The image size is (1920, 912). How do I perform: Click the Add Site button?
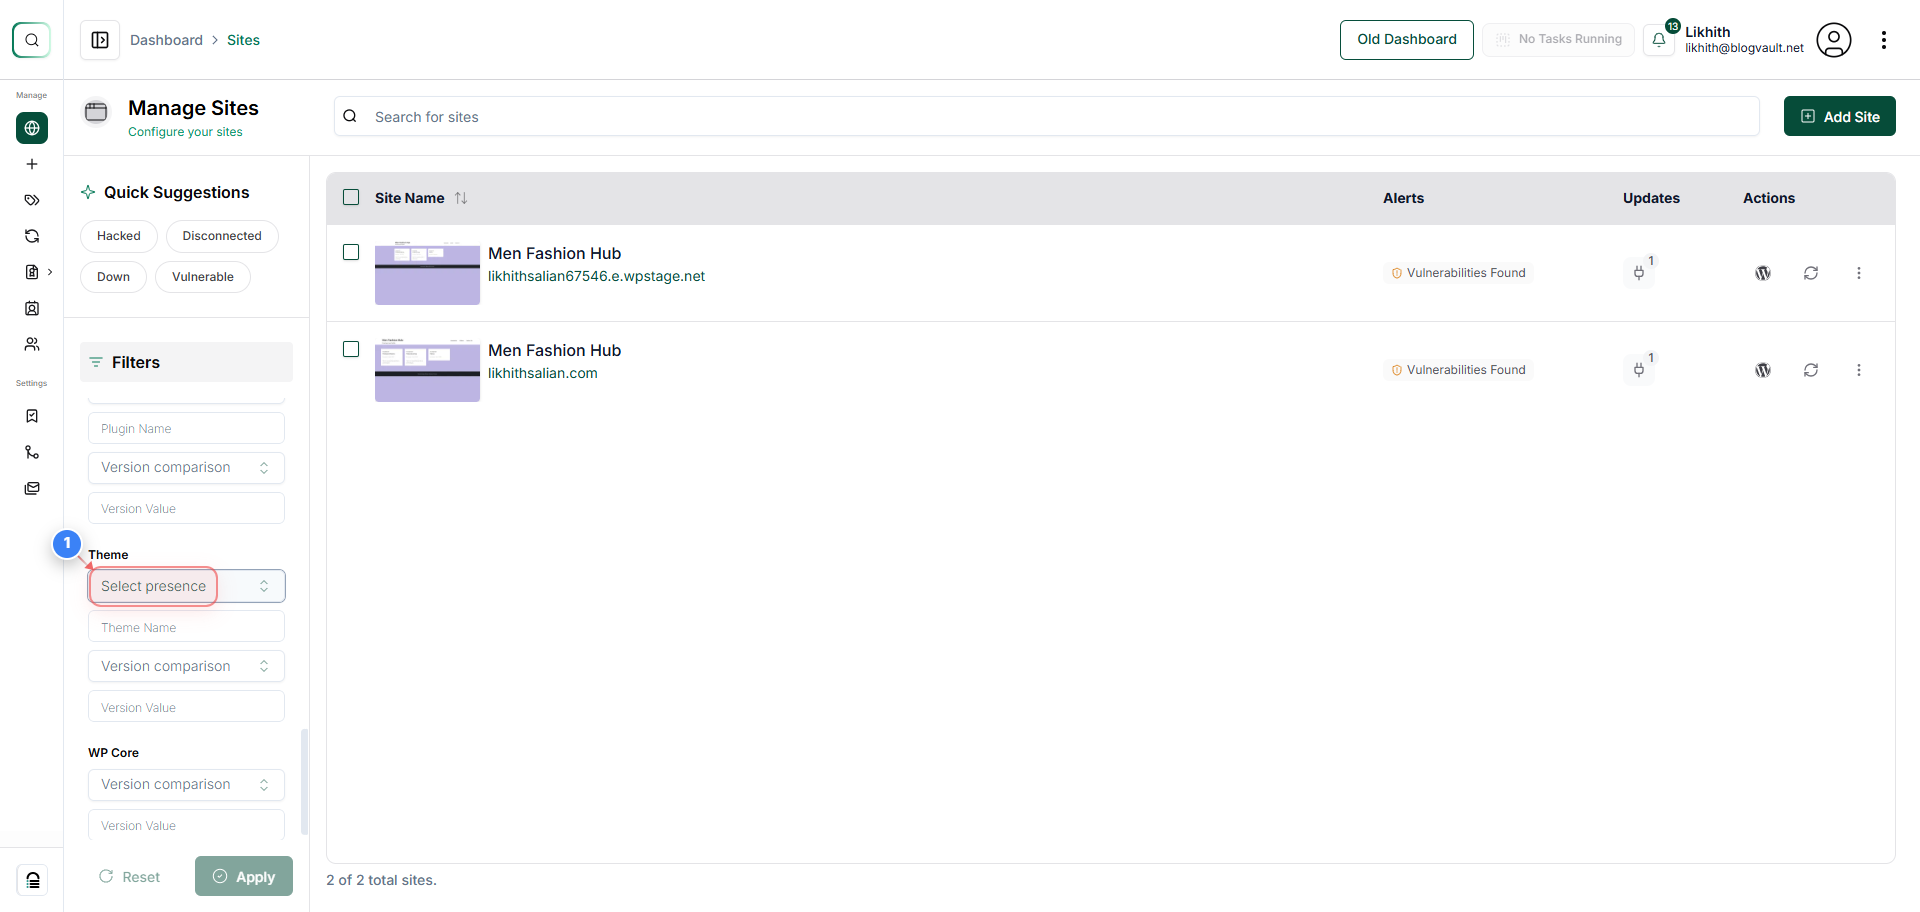[x=1839, y=116]
